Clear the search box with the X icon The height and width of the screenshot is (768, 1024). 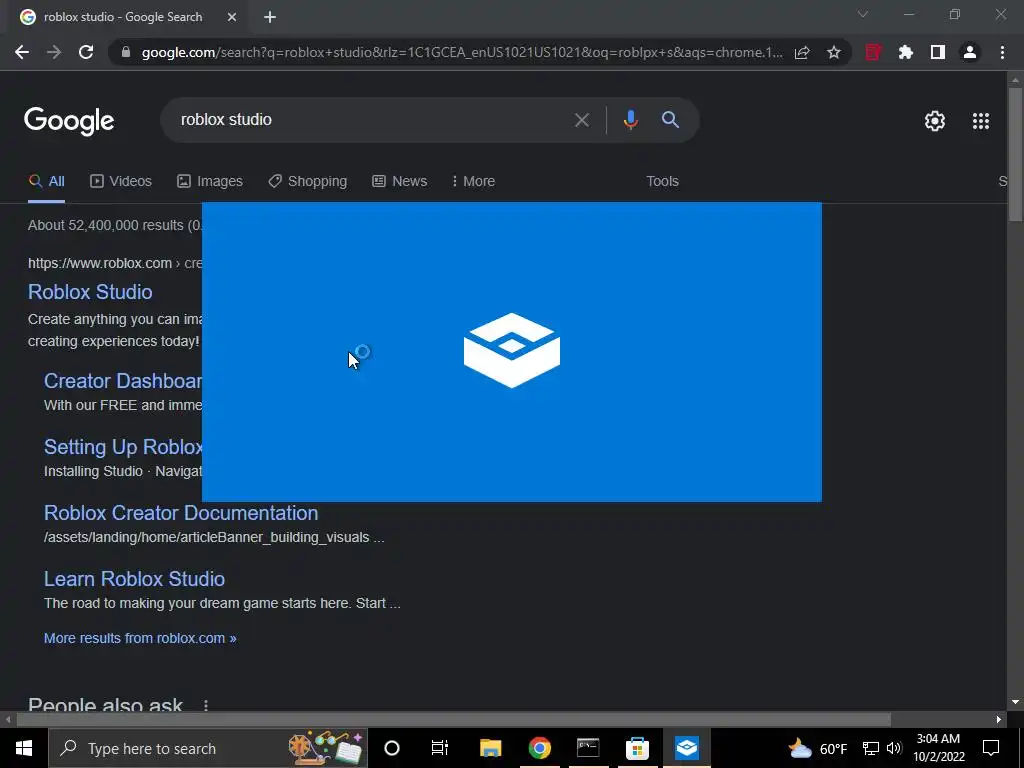pos(581,120)
